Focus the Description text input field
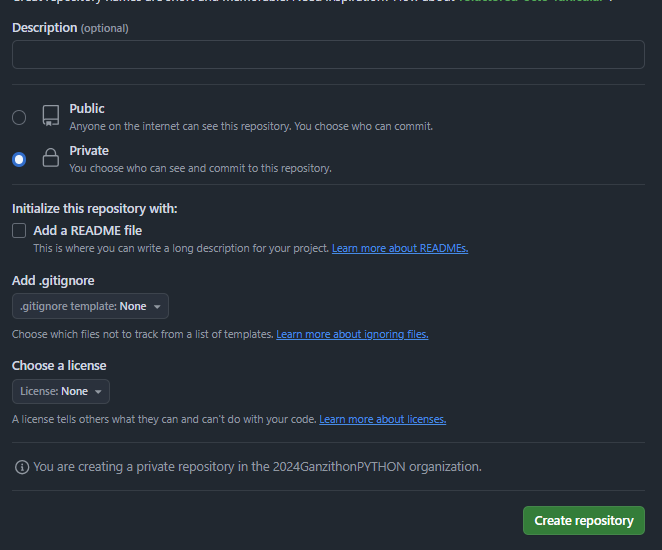 (x=328, y=55)
